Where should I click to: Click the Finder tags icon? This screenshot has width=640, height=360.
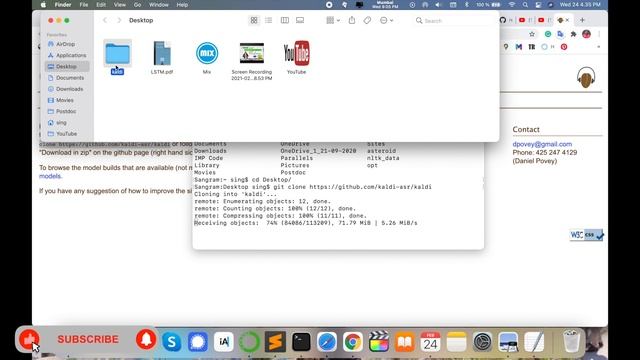click(367, 20)
